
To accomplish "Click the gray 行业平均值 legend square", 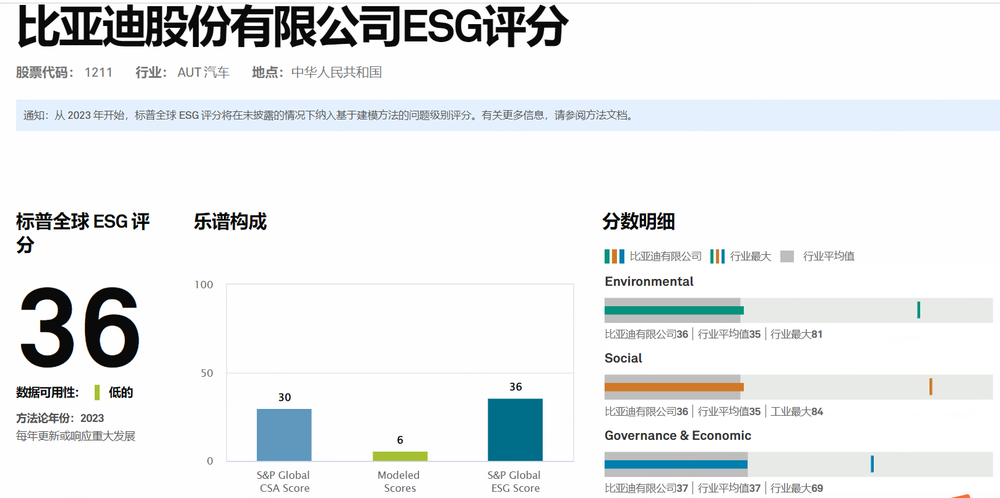I will [786, 256].
